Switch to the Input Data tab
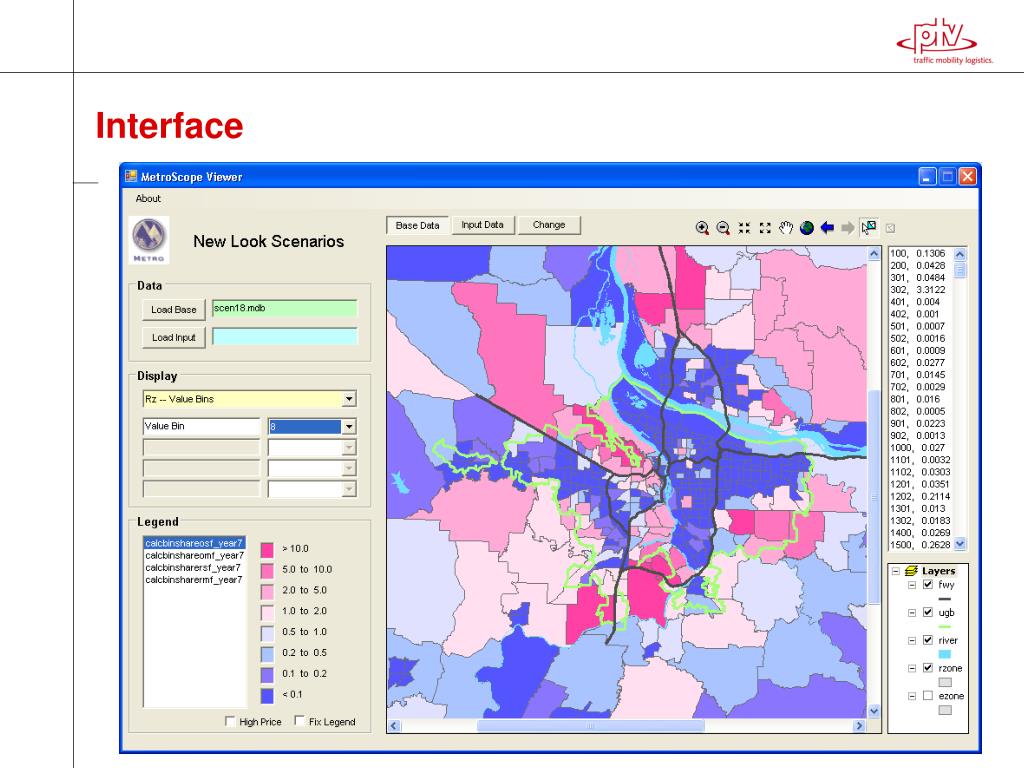This screenshot has width=1024, height=768. point(483,225)
